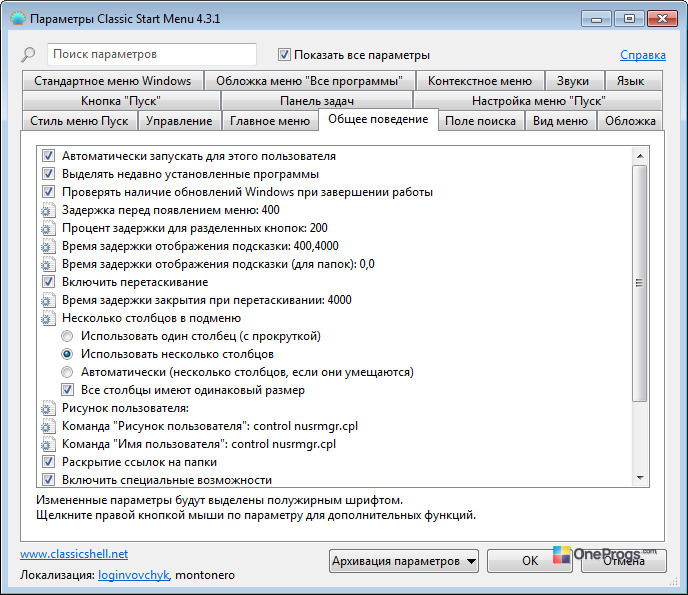This screenshot has height=595, width=688.
Task: Open the Звуки tab
Action: [x=573, y=81]
